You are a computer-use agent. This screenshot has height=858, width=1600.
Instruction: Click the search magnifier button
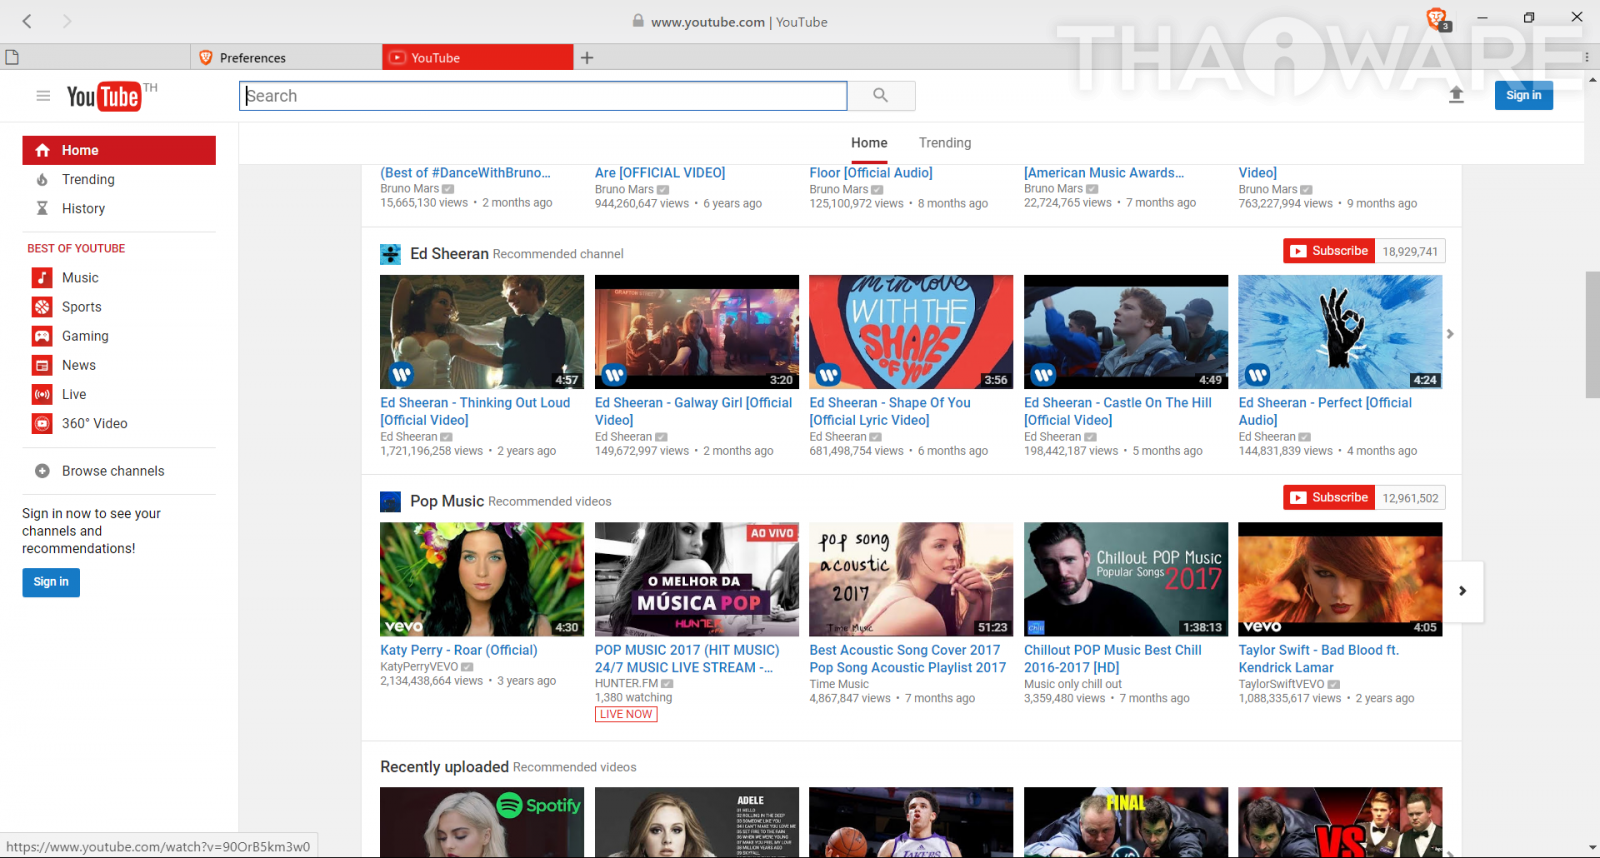(881, 96)
